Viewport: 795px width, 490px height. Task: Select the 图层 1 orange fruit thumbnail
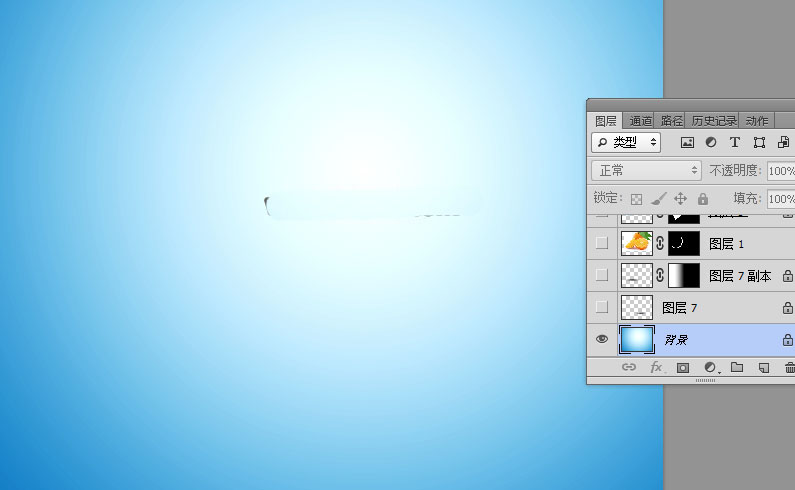coord(637,243)
